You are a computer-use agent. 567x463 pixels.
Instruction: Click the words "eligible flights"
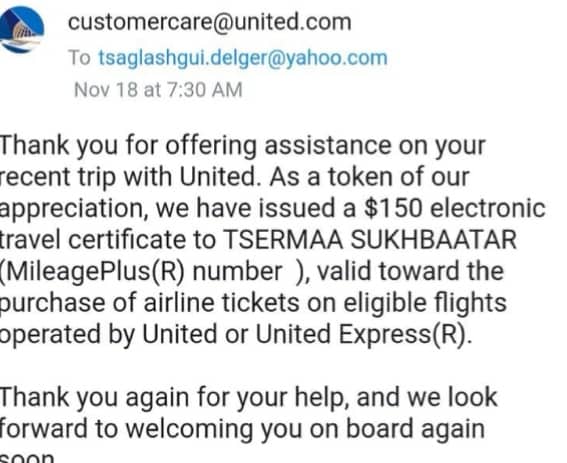click(425, 303)
